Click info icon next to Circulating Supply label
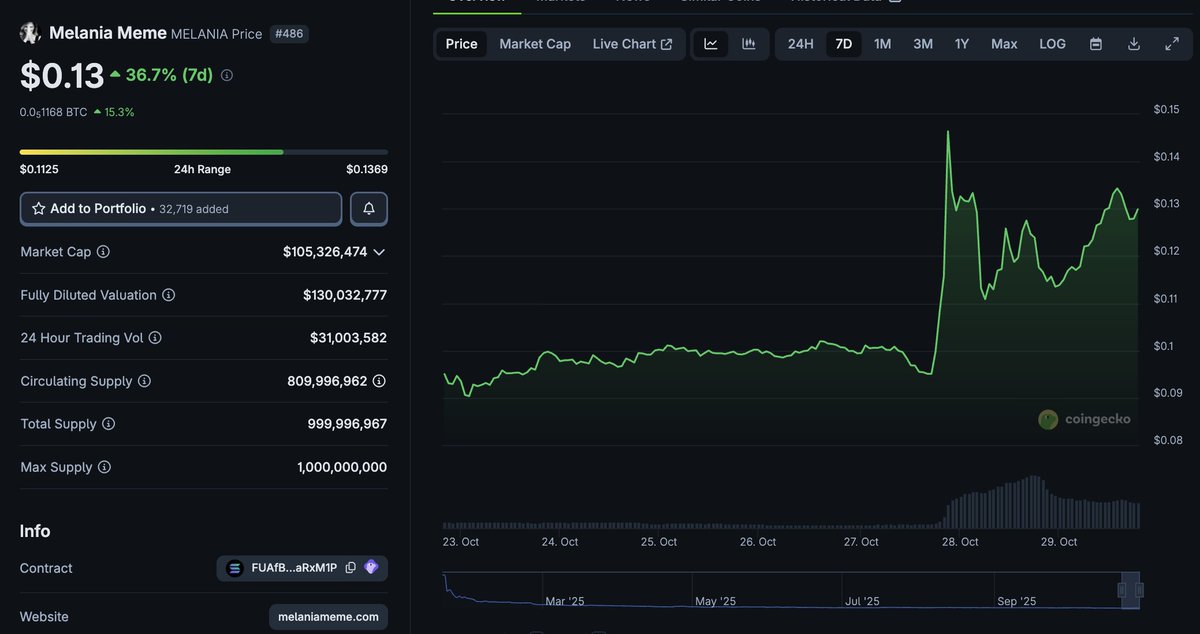 click(x=144, y=381)
